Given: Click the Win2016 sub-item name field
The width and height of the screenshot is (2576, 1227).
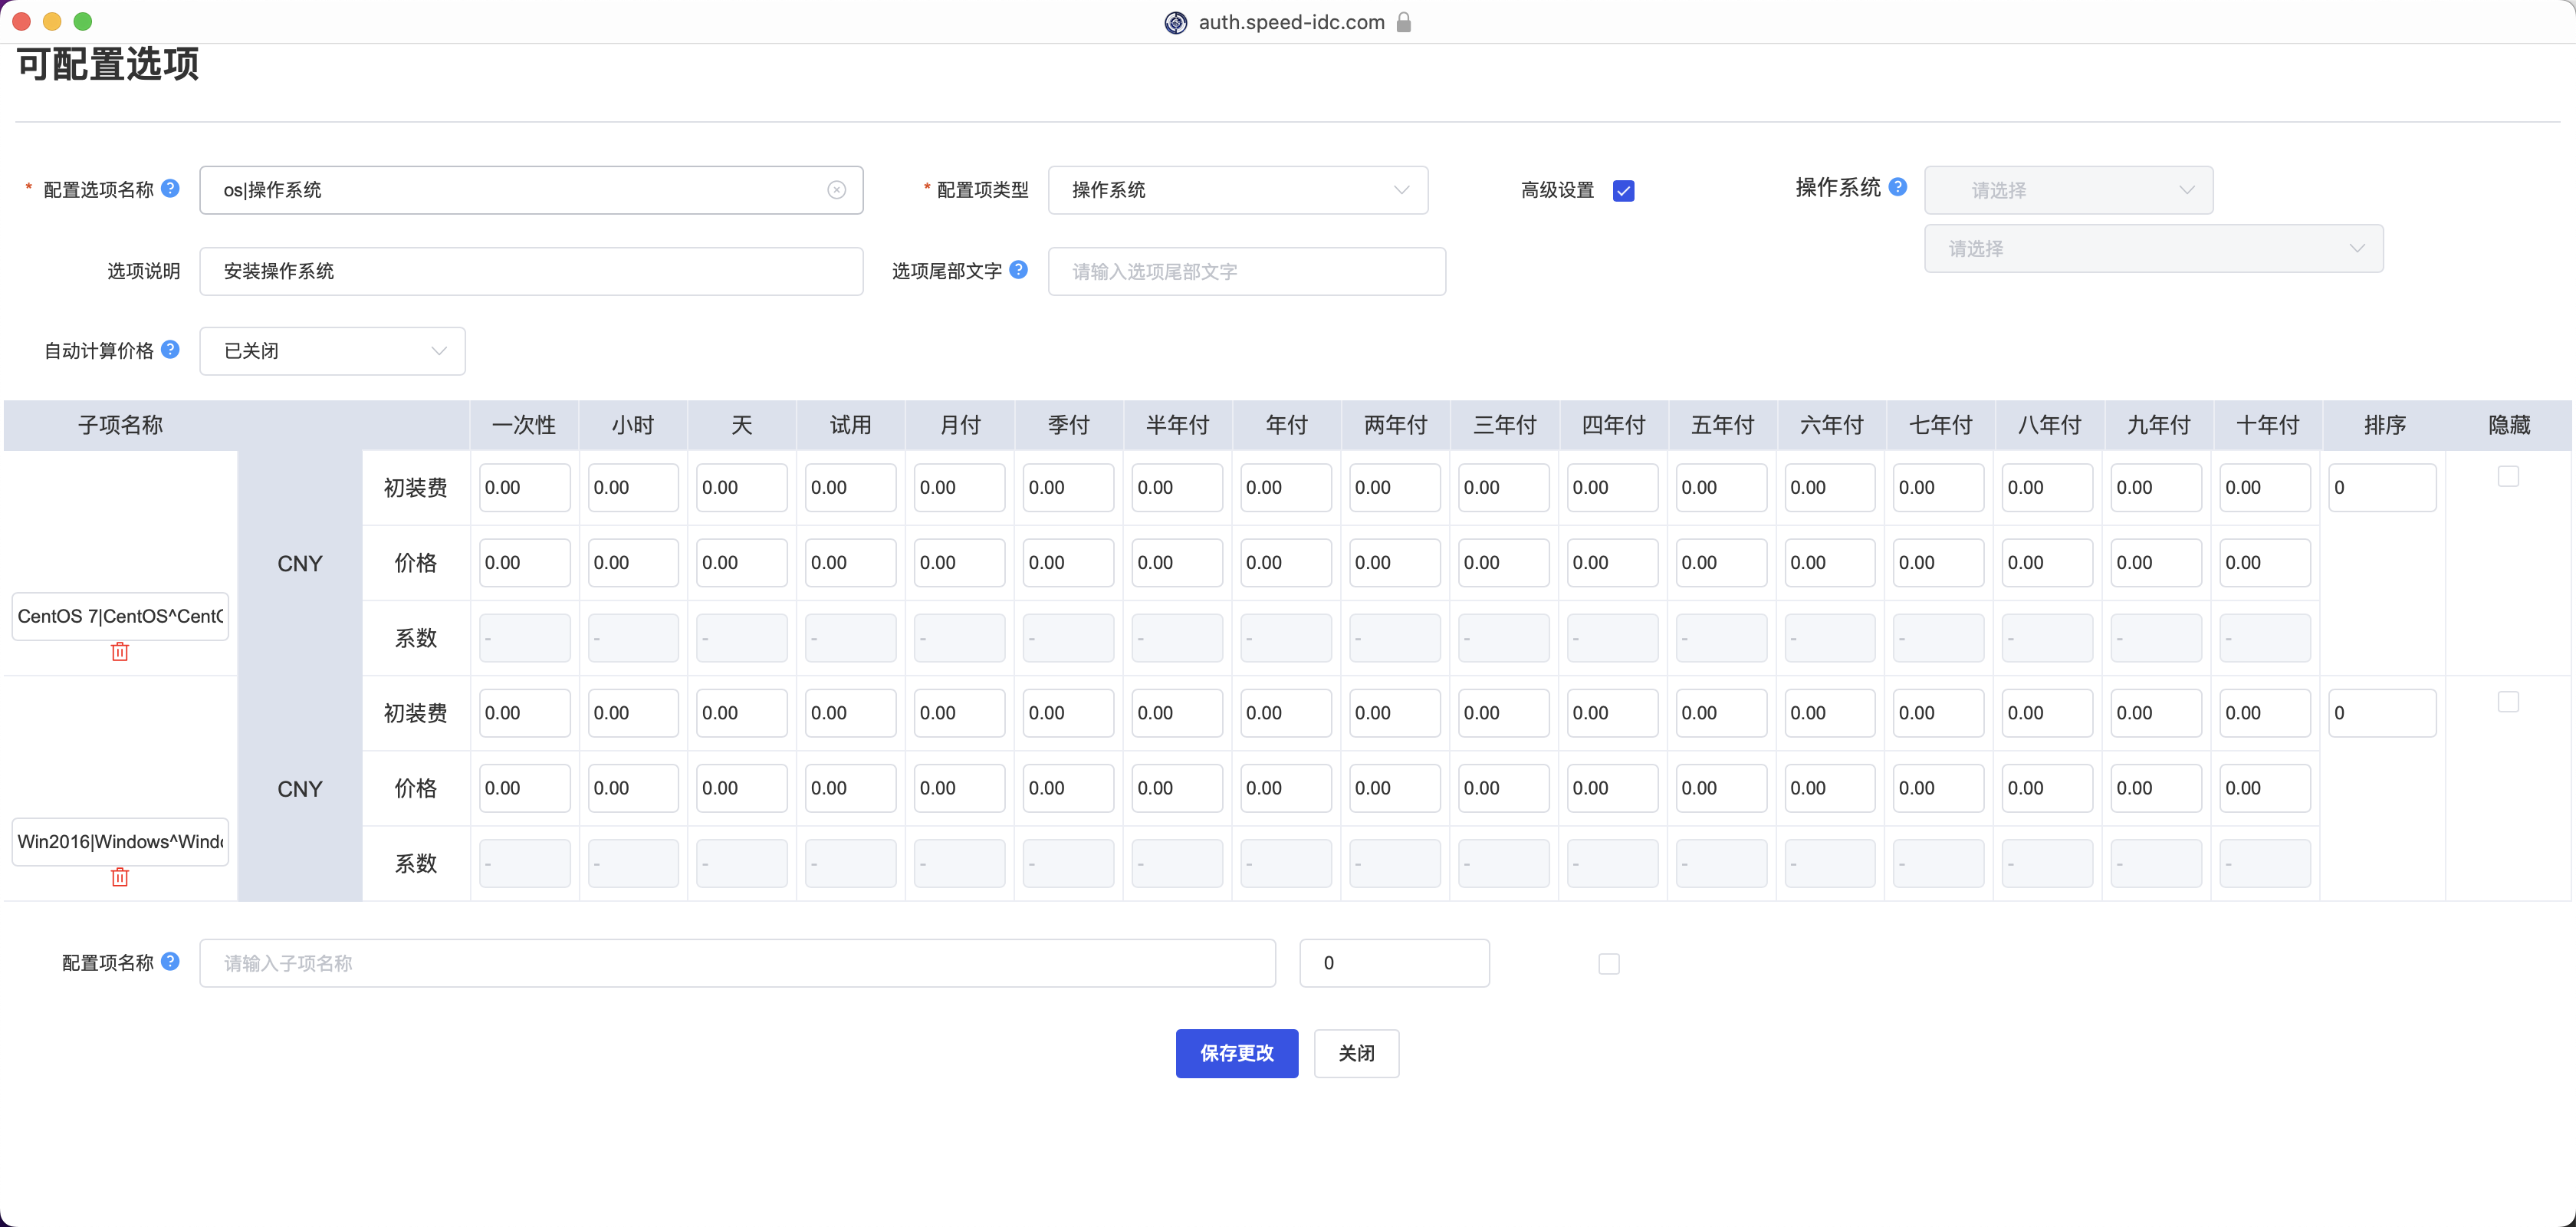Looking at the screenshot, I should point(120,841).
